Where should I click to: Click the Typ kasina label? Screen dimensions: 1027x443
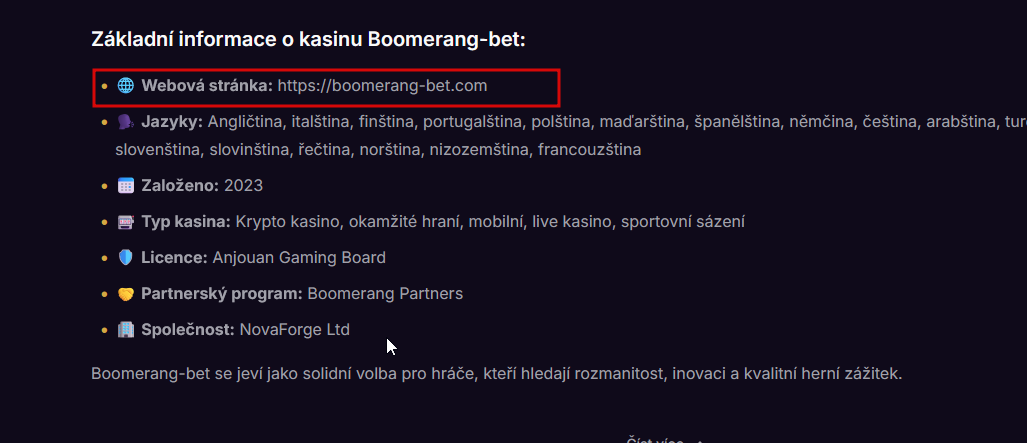click(186, 222)
